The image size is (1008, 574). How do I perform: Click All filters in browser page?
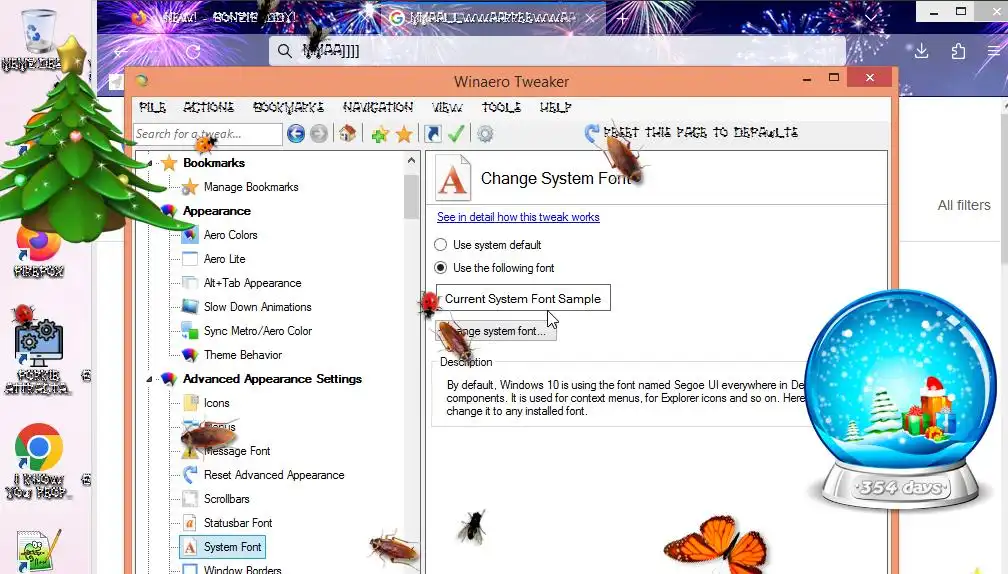(964, 205)
